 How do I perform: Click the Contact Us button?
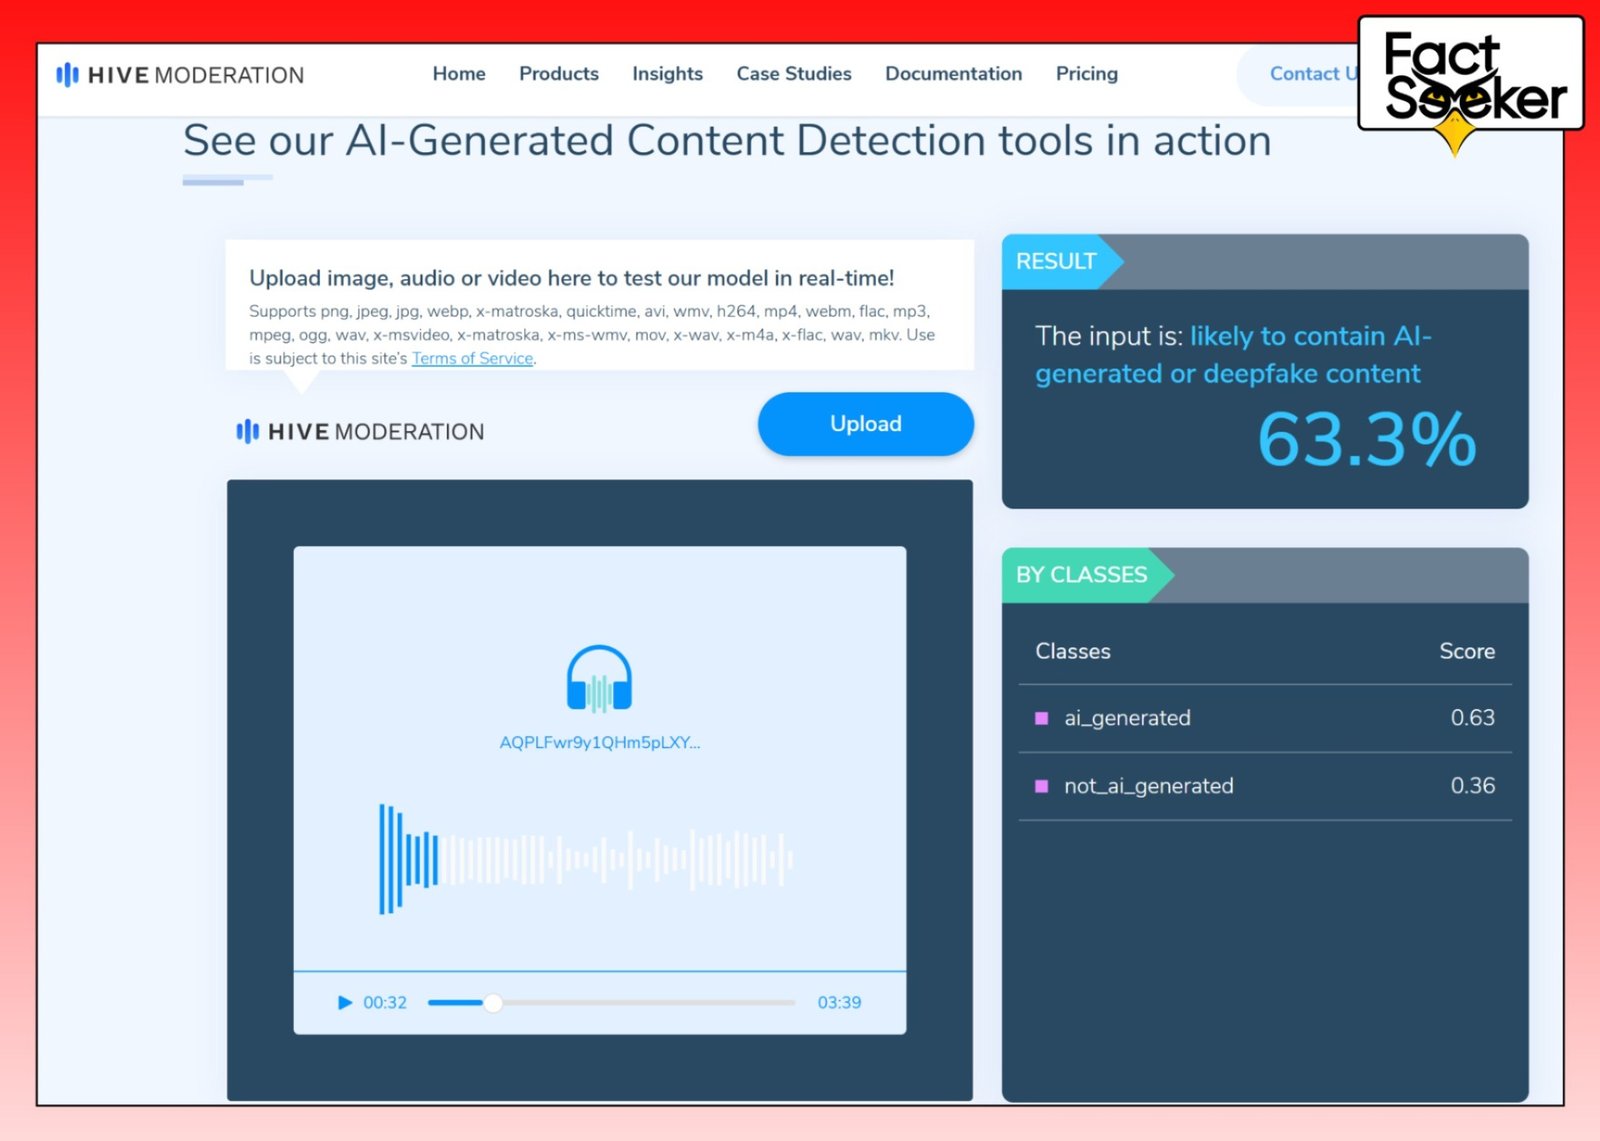pyautogui.click(x=1300, y=74)
